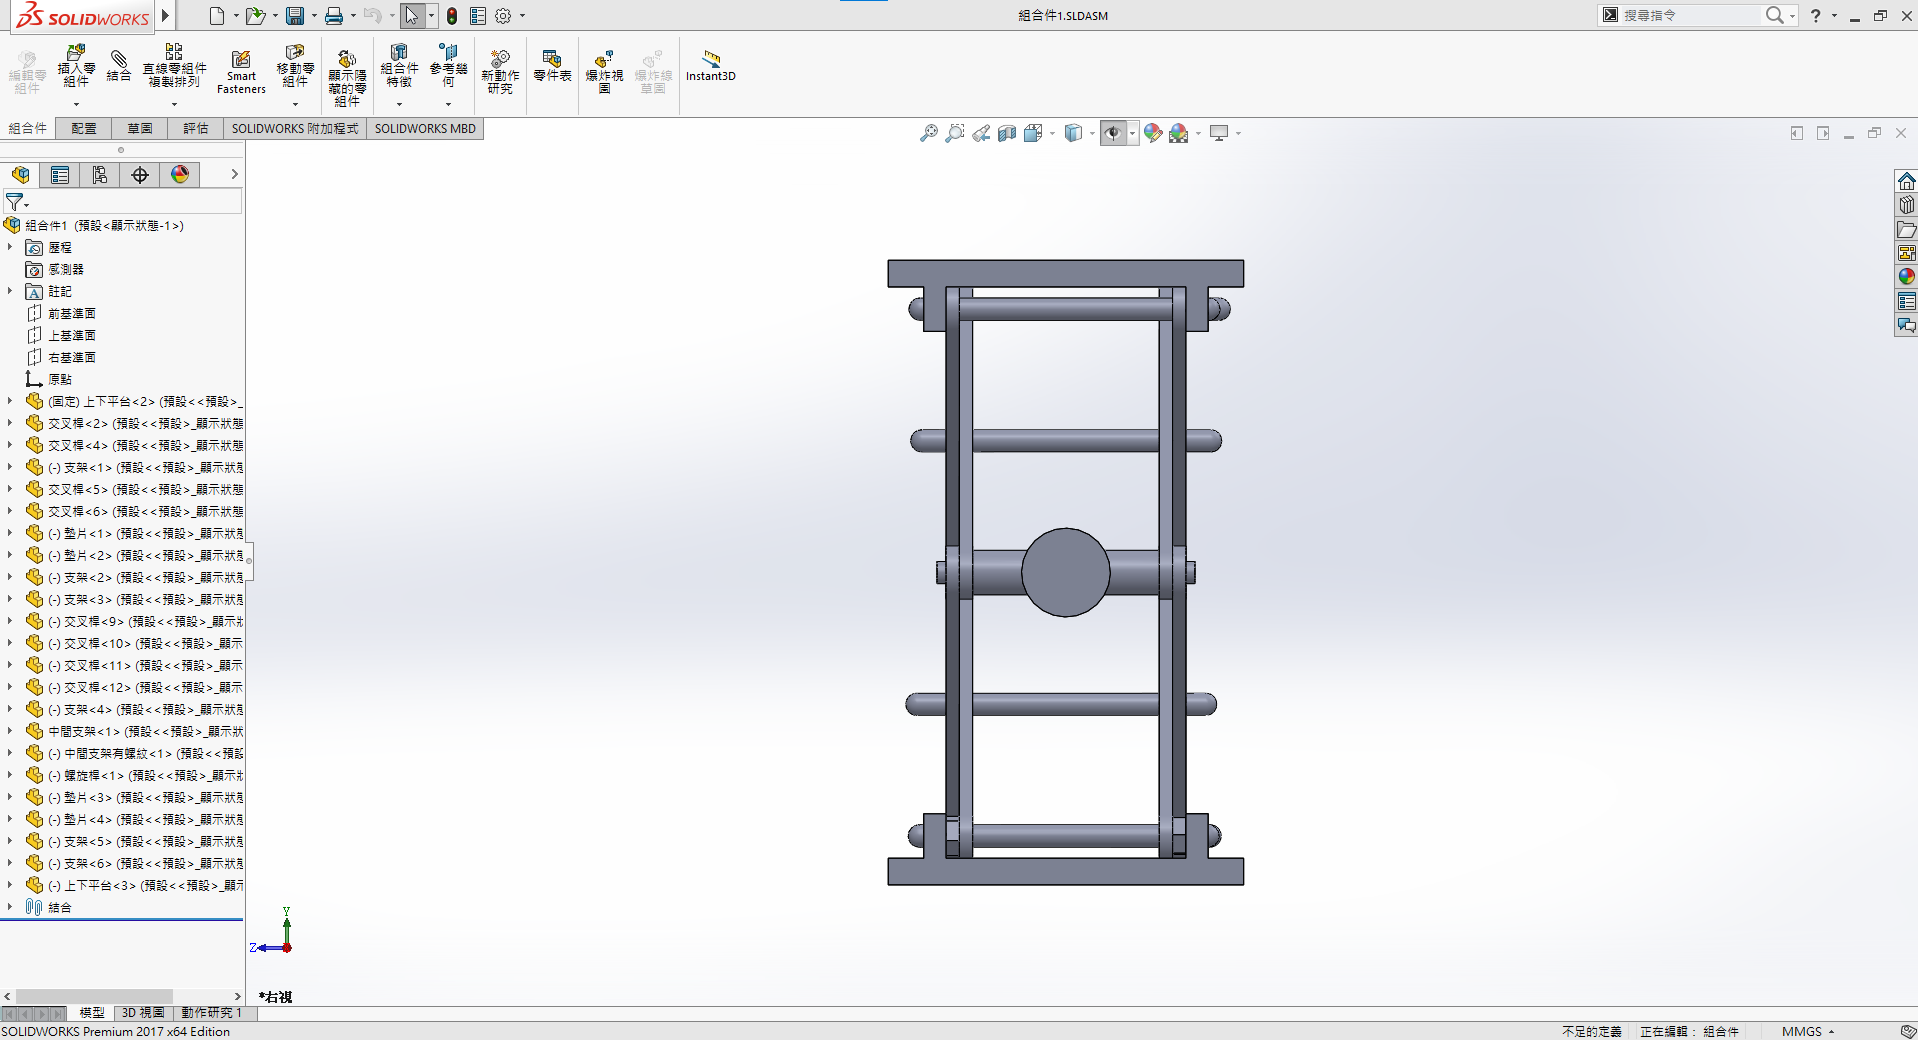Open the Bill of Materials (零件表) tool
This screenshot has height=1040, width=1918.
(552, 66)
